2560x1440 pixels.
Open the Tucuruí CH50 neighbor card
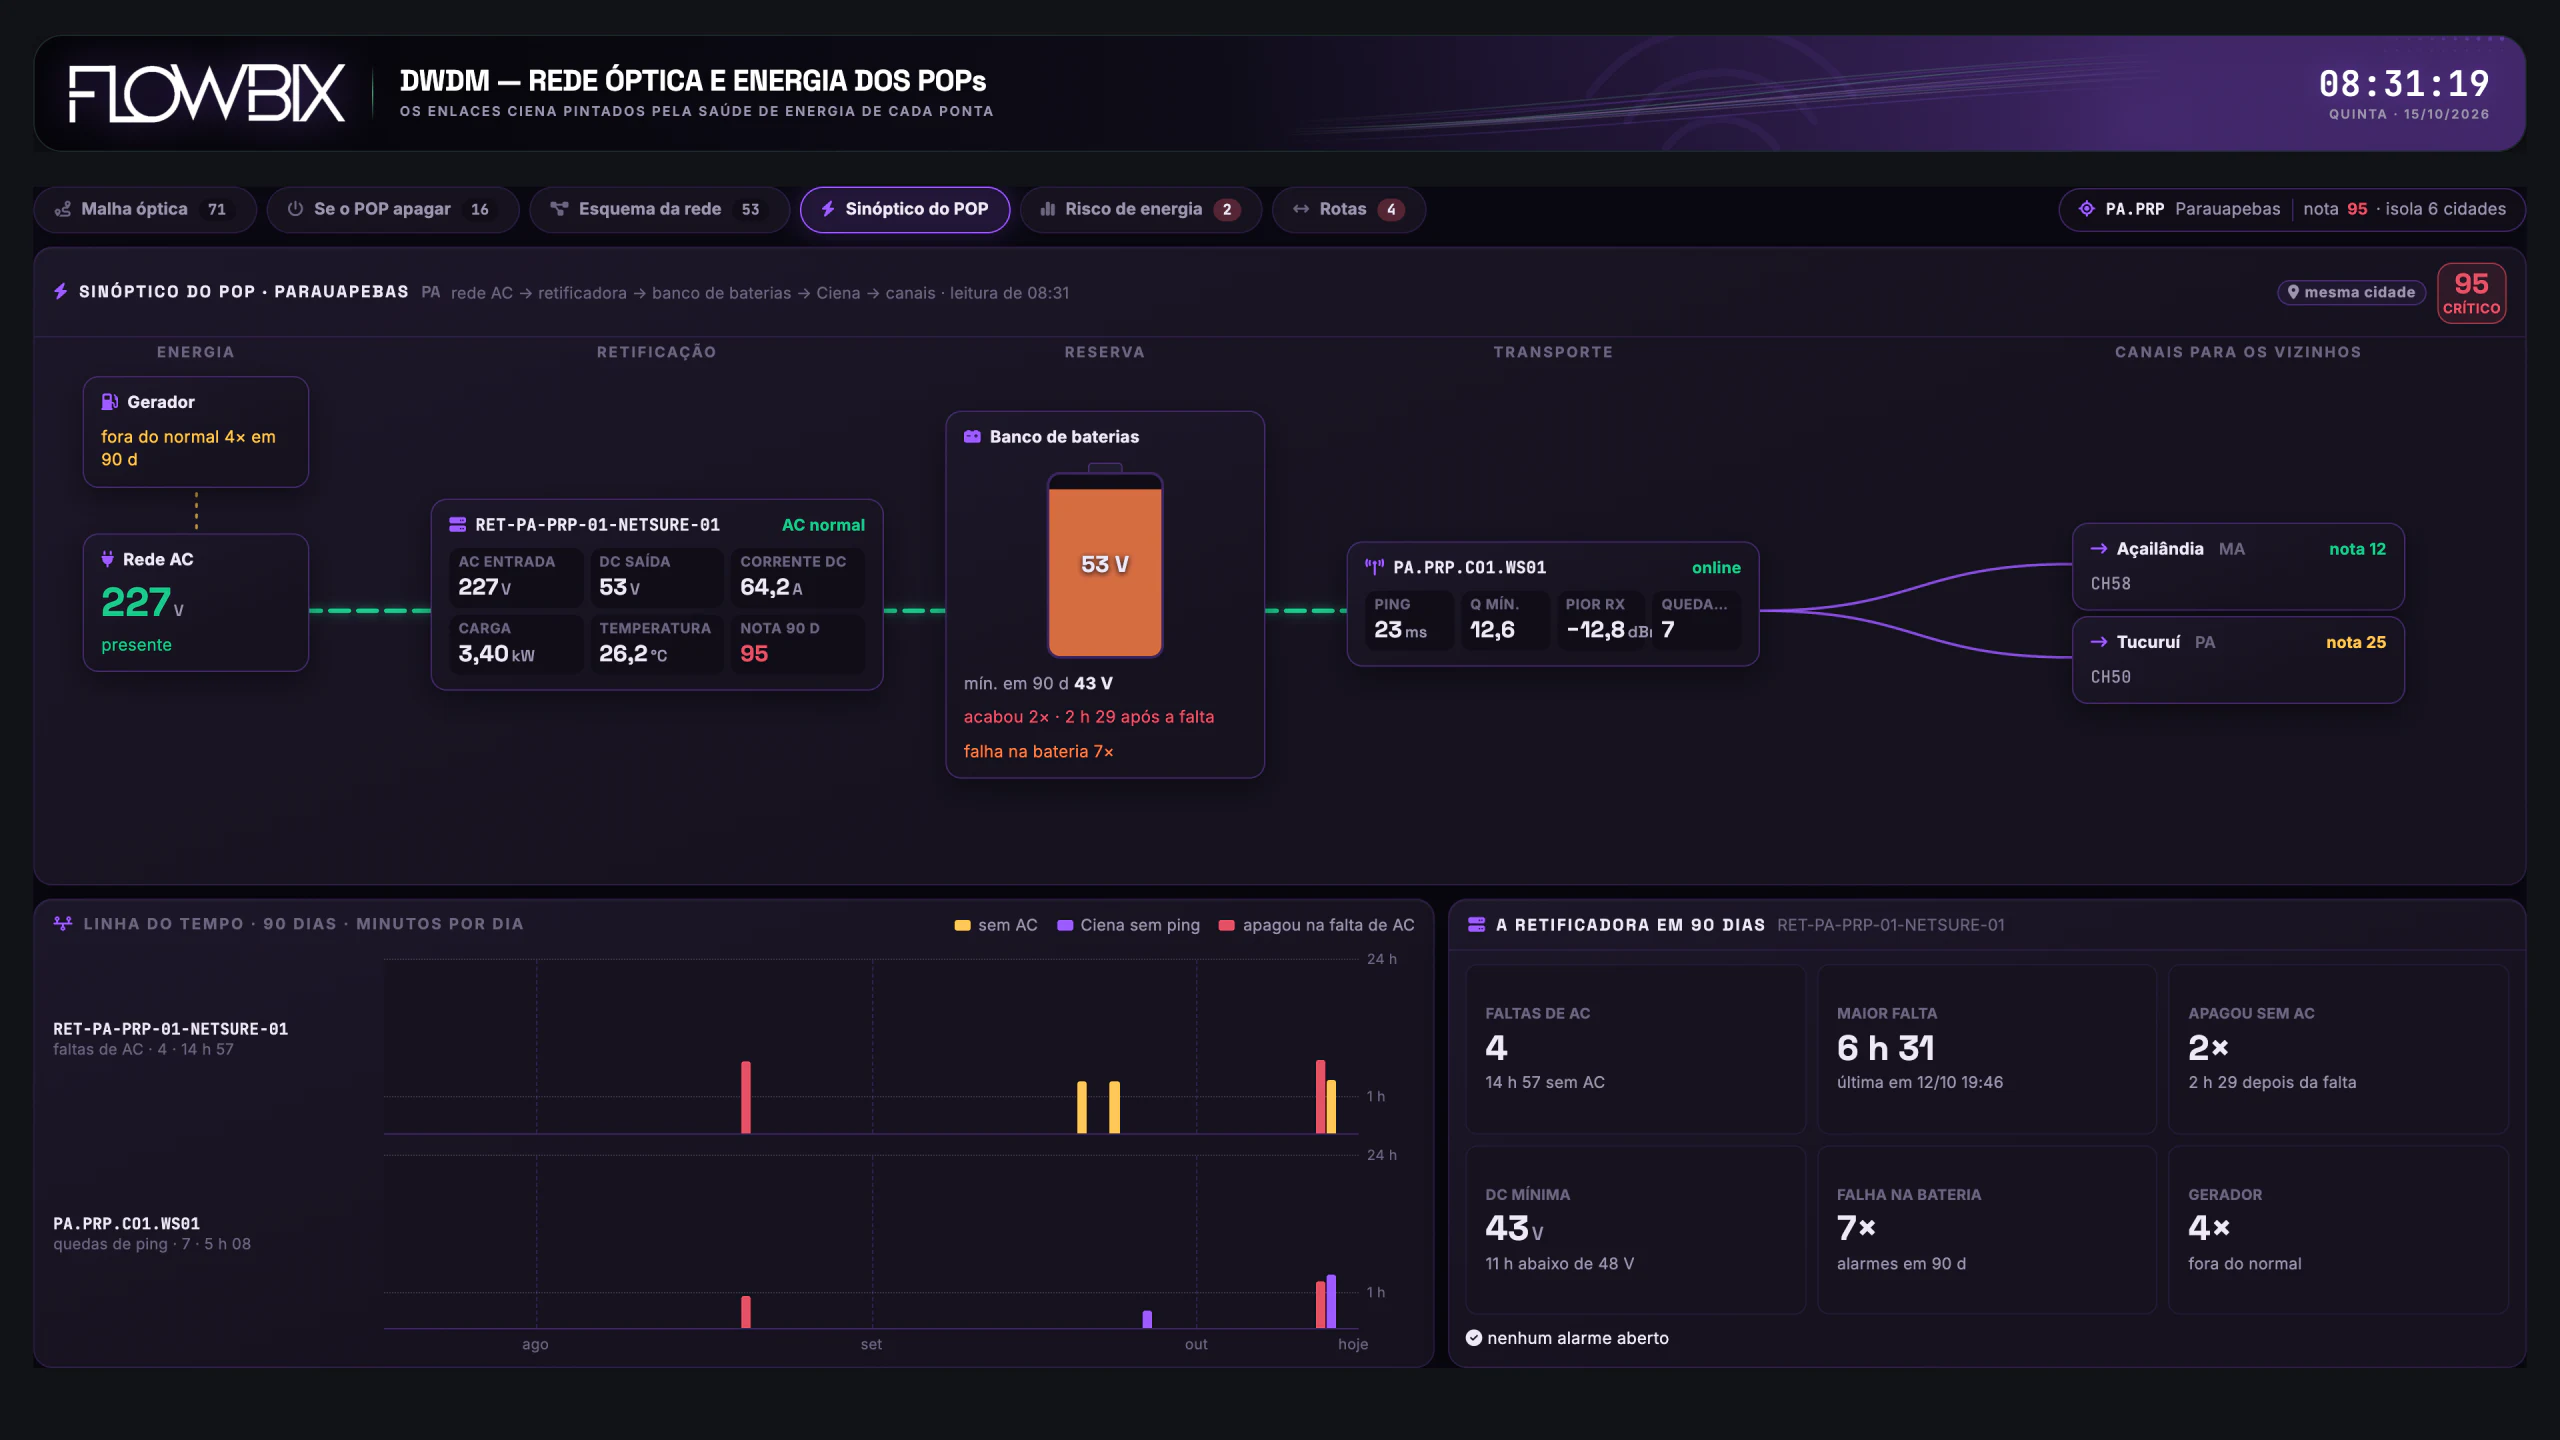pos(2238,660)
